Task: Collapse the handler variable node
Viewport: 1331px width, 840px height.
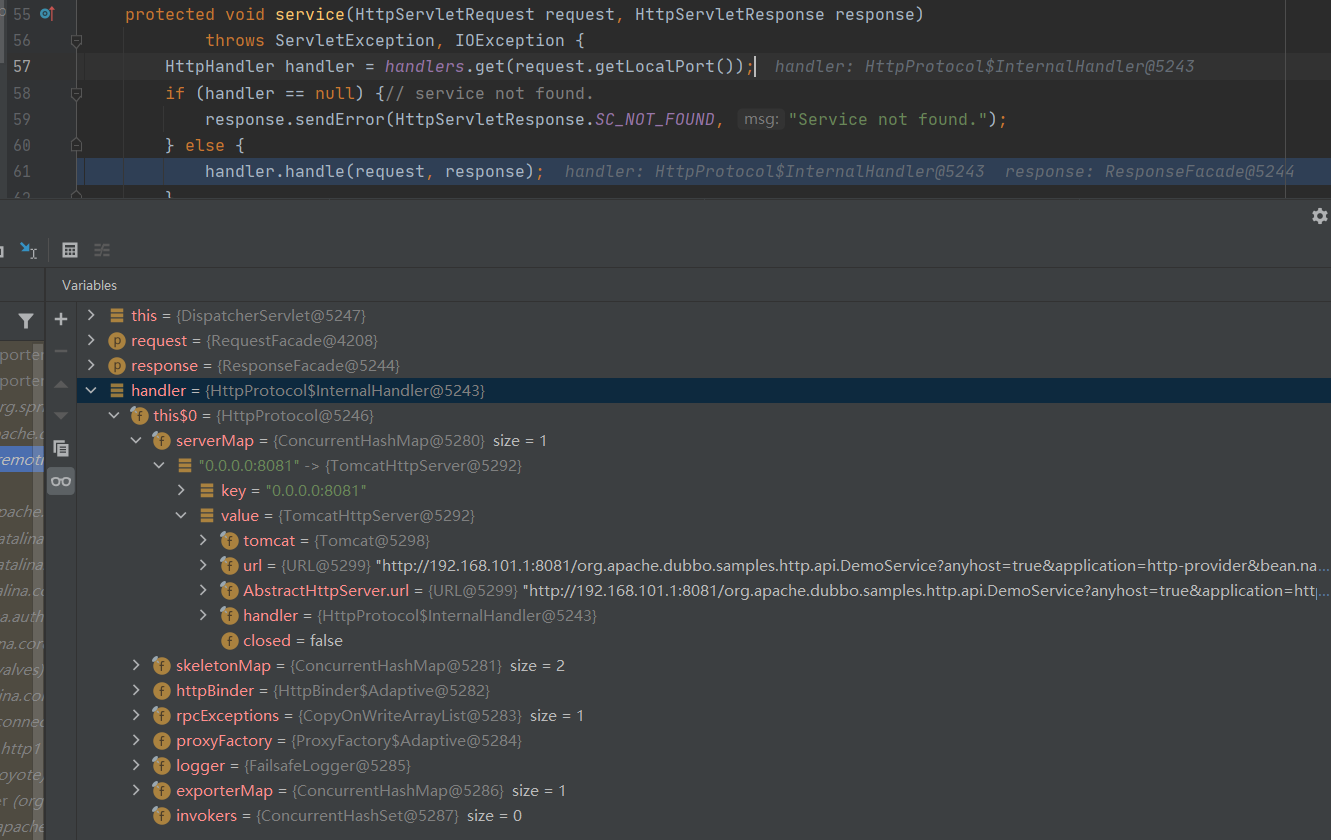Action: pyautogui.click(x=91, y=391)
